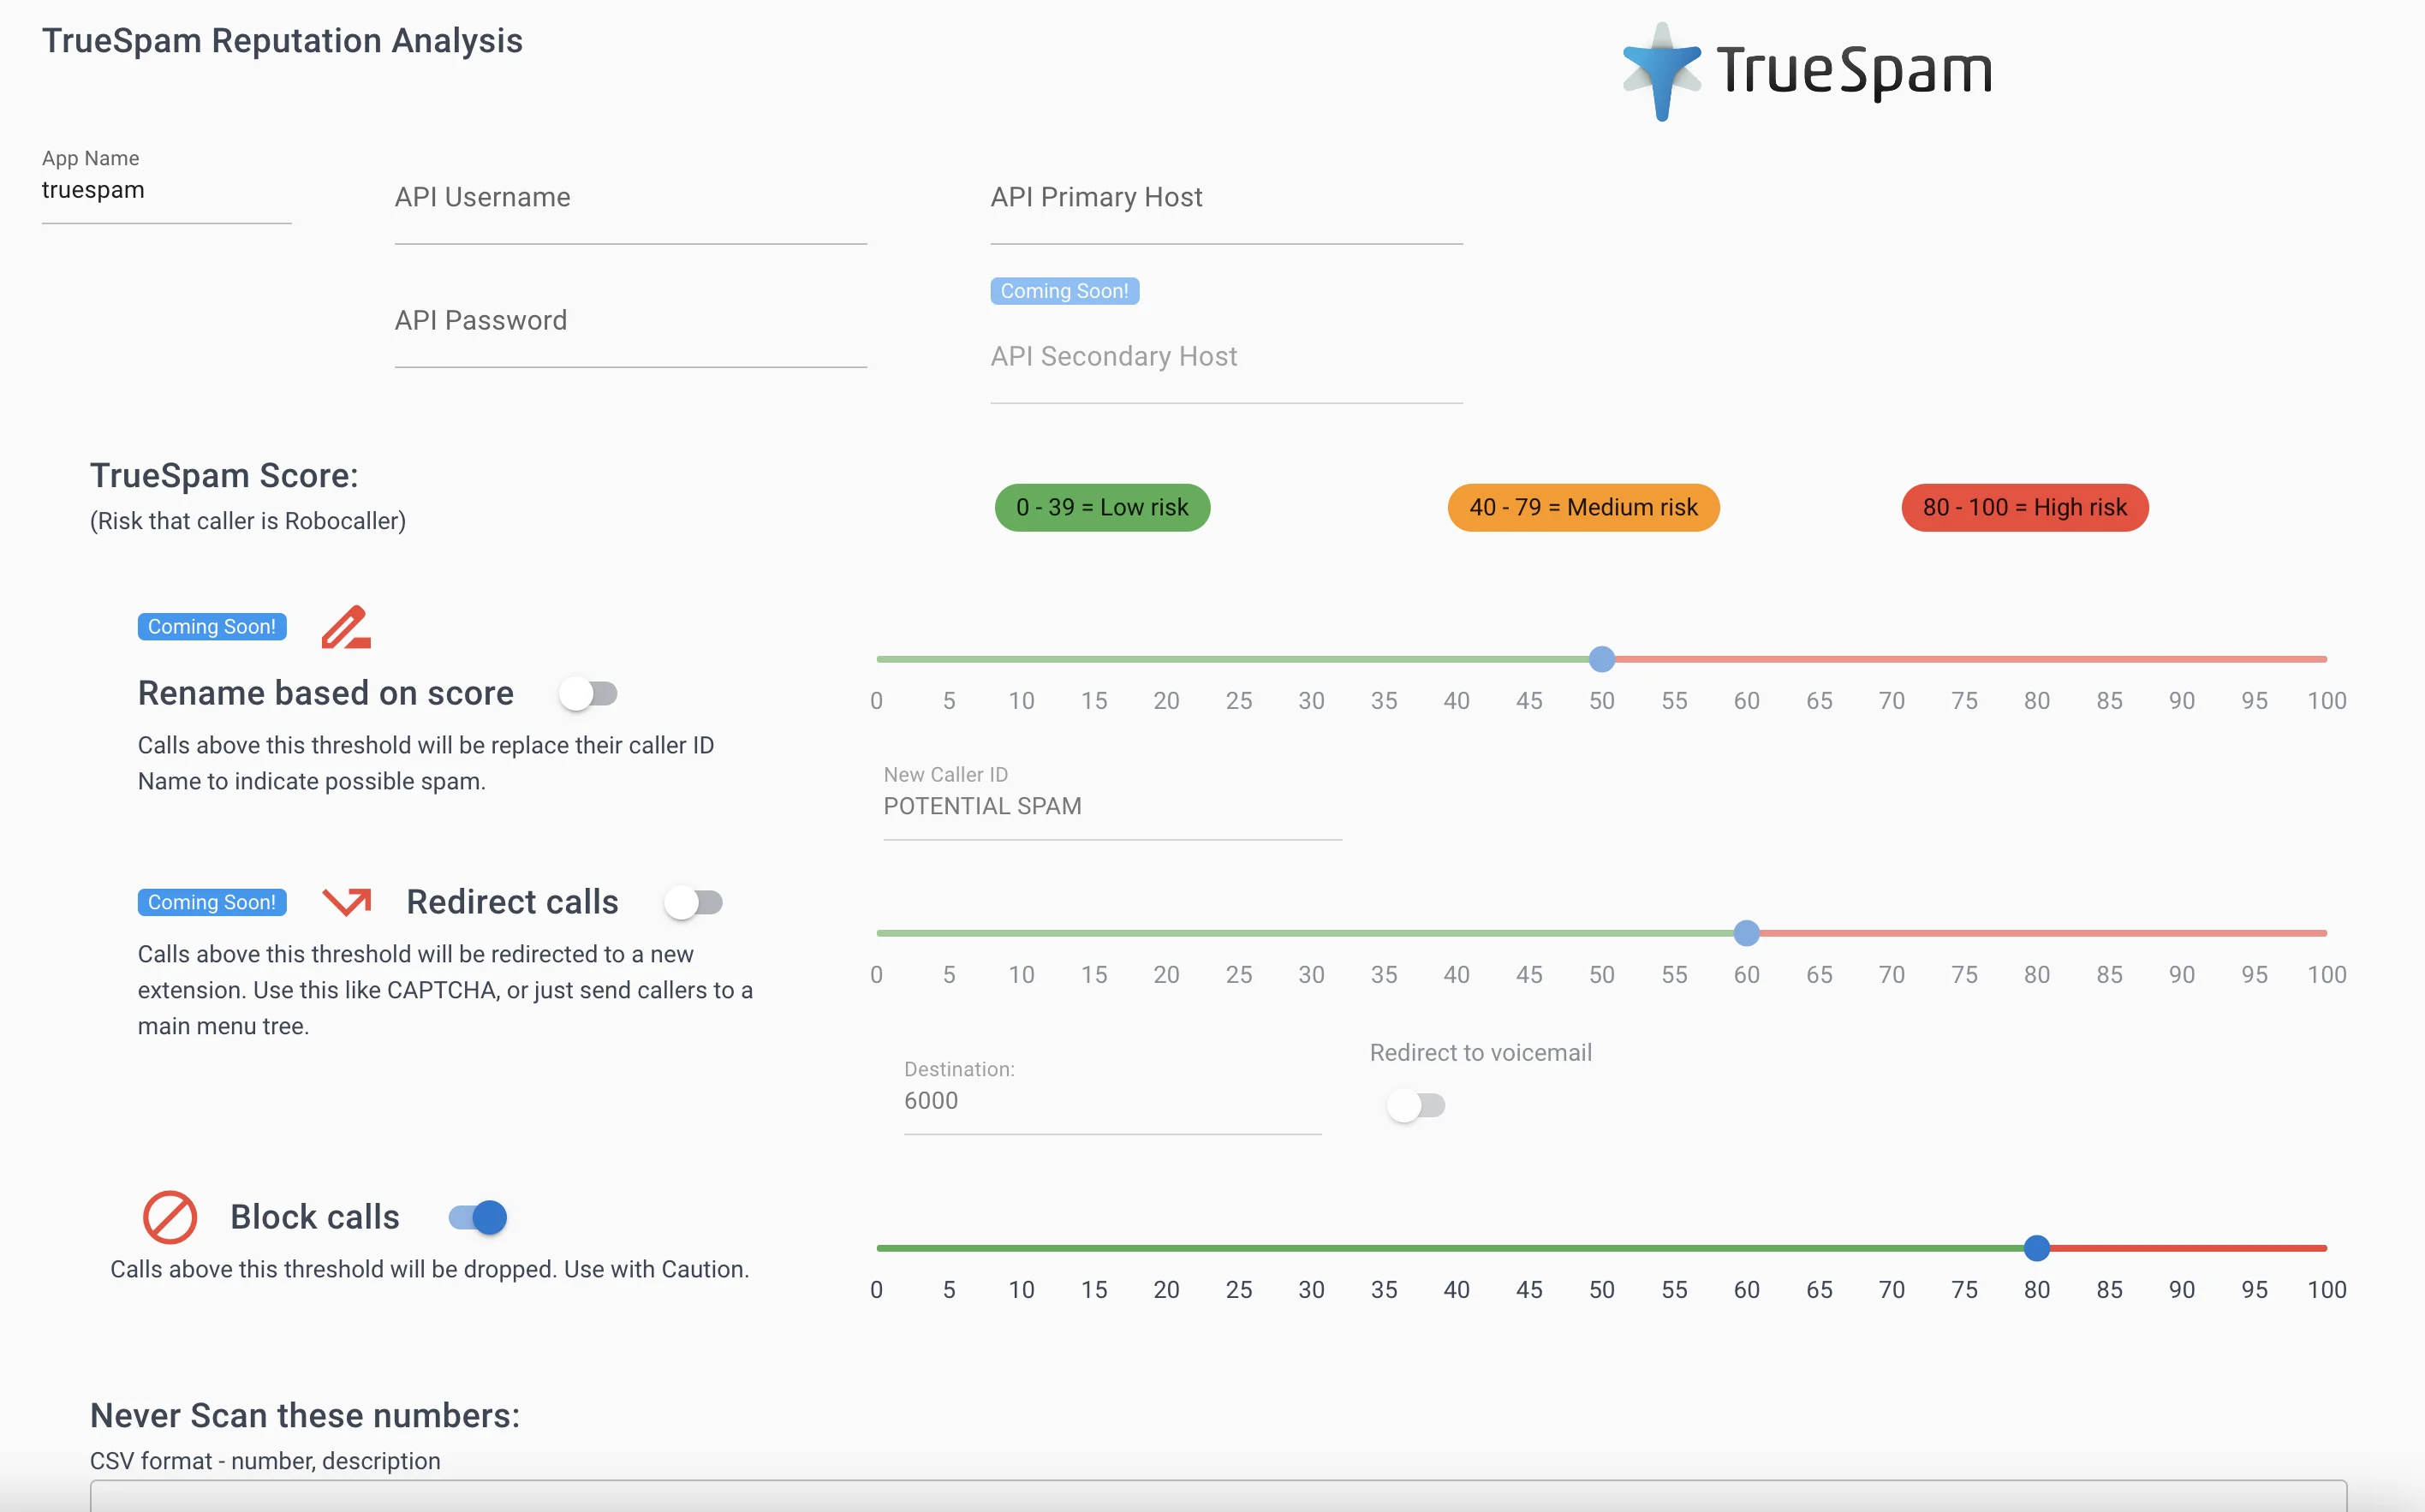Select the App Name field showing truespam
Viewport: 2425px width, 1512px height.
coord(166,190)
